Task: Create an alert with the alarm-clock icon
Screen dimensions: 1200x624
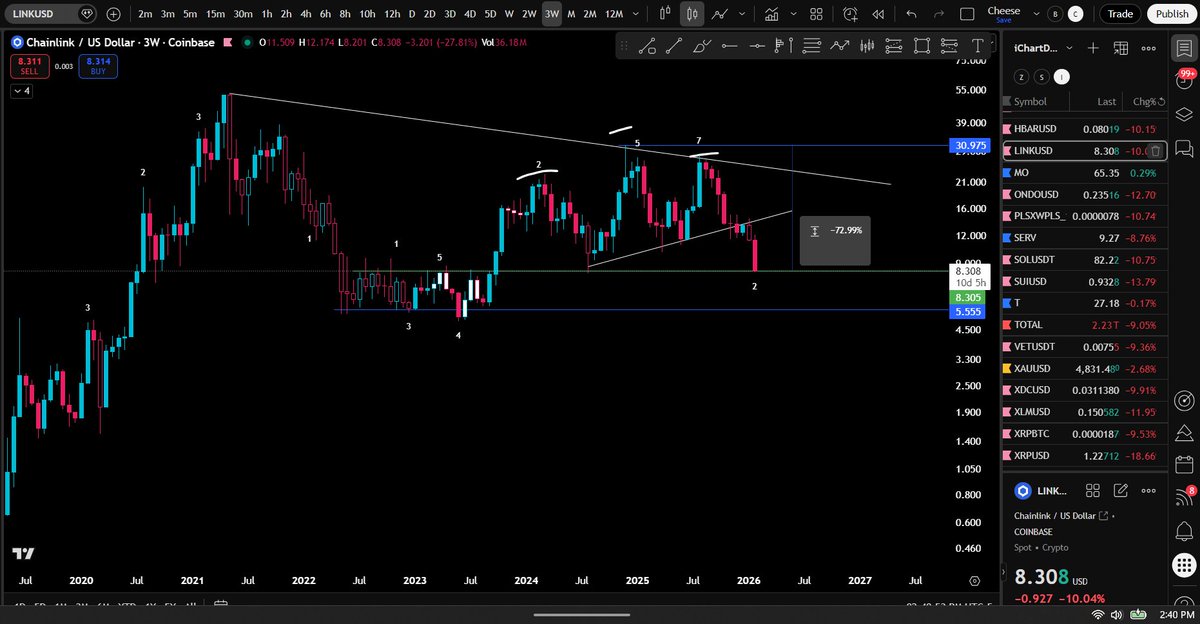Action: [x=850, y=14]
